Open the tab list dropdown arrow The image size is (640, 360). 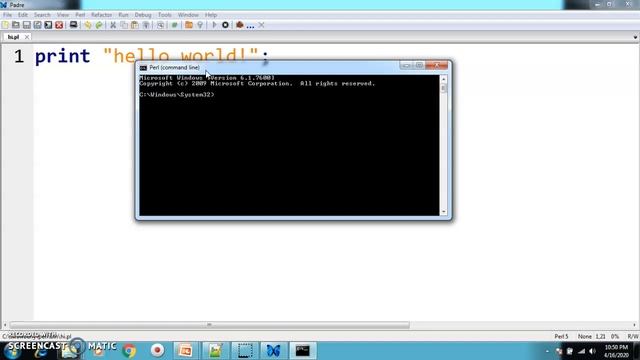(x=635, y=37)
